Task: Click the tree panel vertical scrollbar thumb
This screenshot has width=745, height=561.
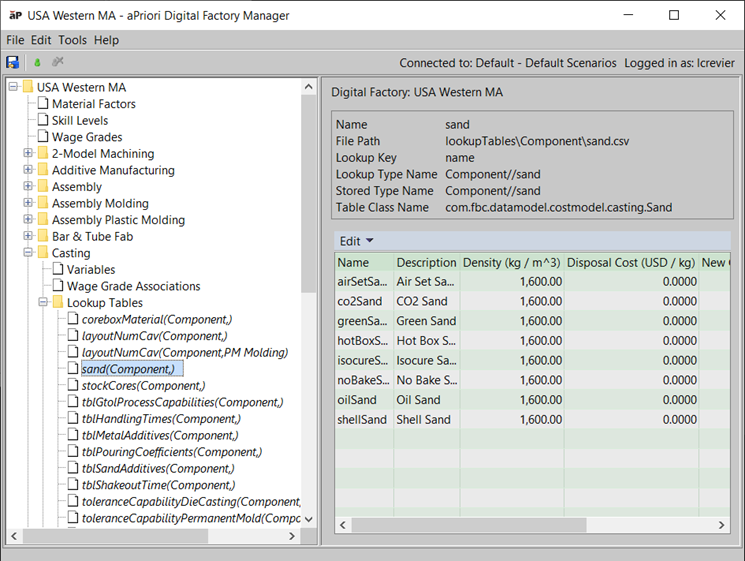Action: 308,194
